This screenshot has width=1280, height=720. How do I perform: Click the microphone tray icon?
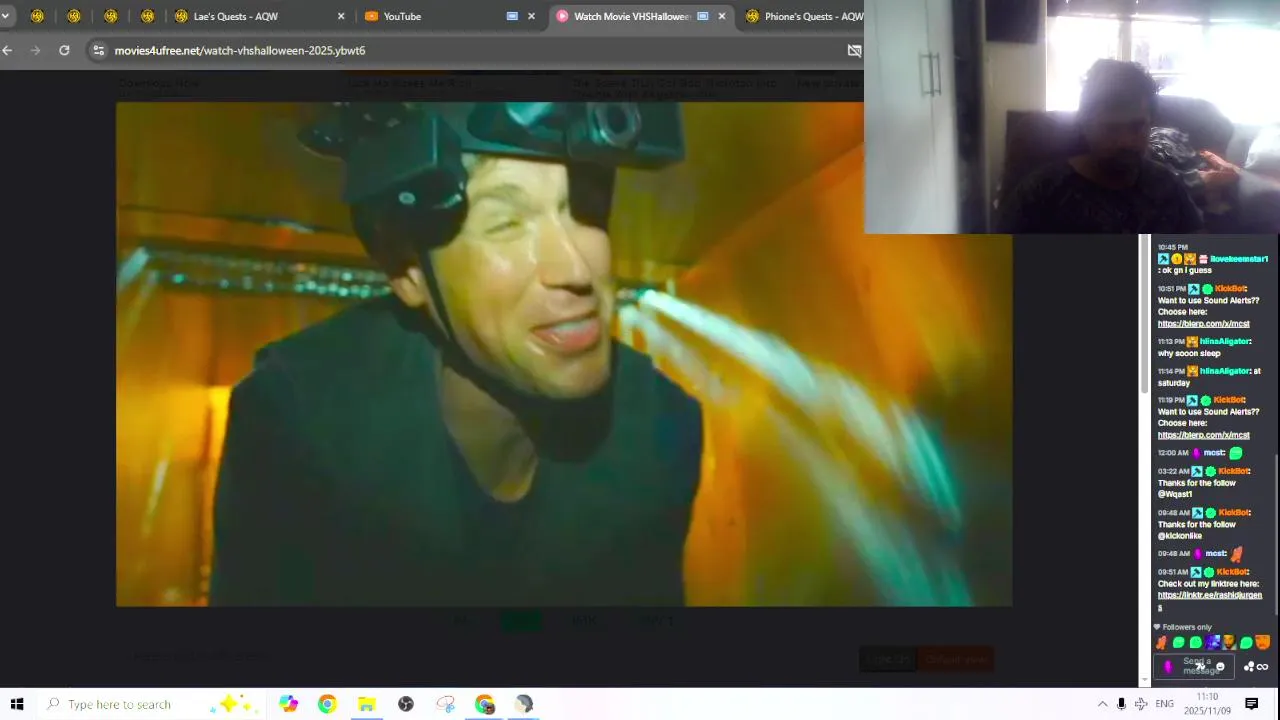click(x=1122, y=704)
